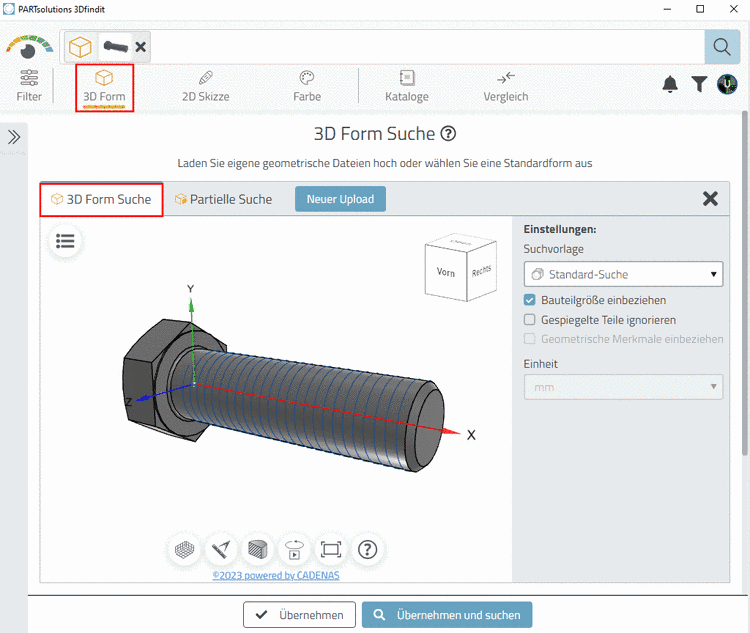The image size is (750, 633).
Task: Click the Vorn face of view cube
Action: pos(445,271)
